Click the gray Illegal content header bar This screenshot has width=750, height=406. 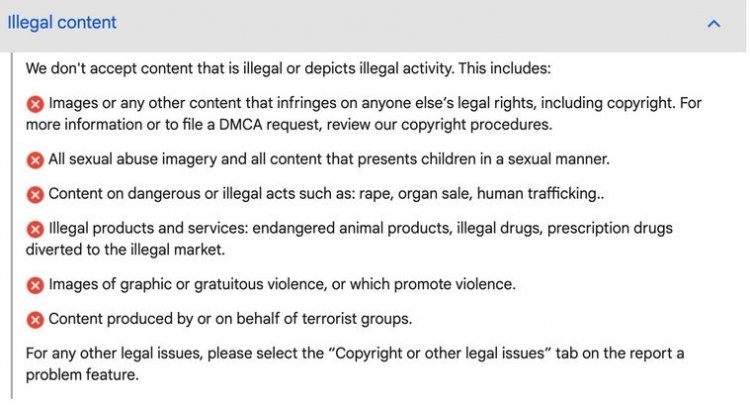[373, 25]
